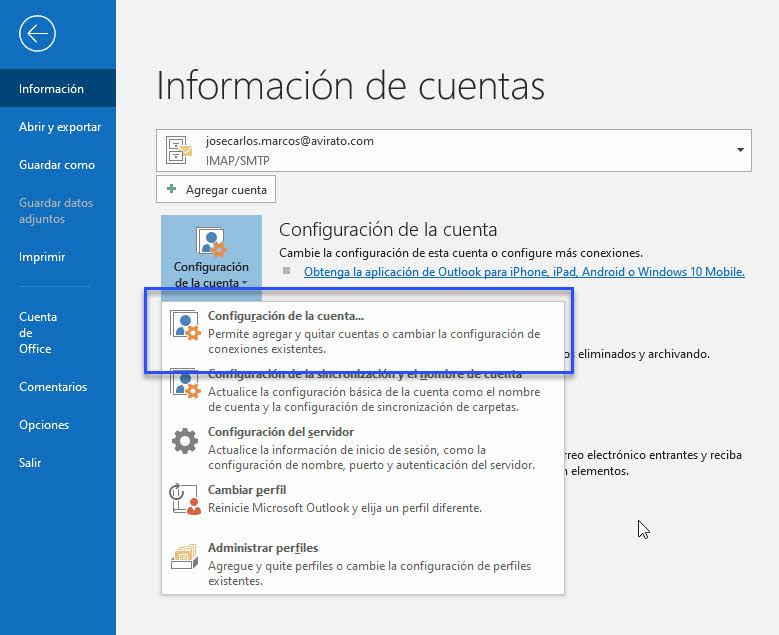Click the green plus icon on Agregar cuenta
This screenshot has width=779, height=635.
pos(171,189)
